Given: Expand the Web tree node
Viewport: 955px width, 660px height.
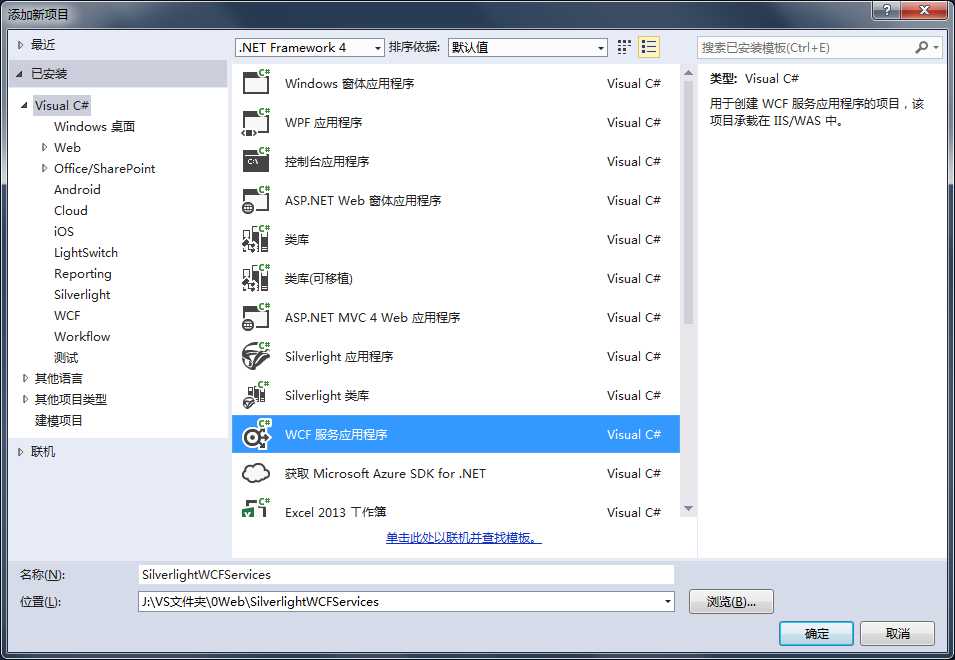Looking at the screenshot, I should pos(44,147).
